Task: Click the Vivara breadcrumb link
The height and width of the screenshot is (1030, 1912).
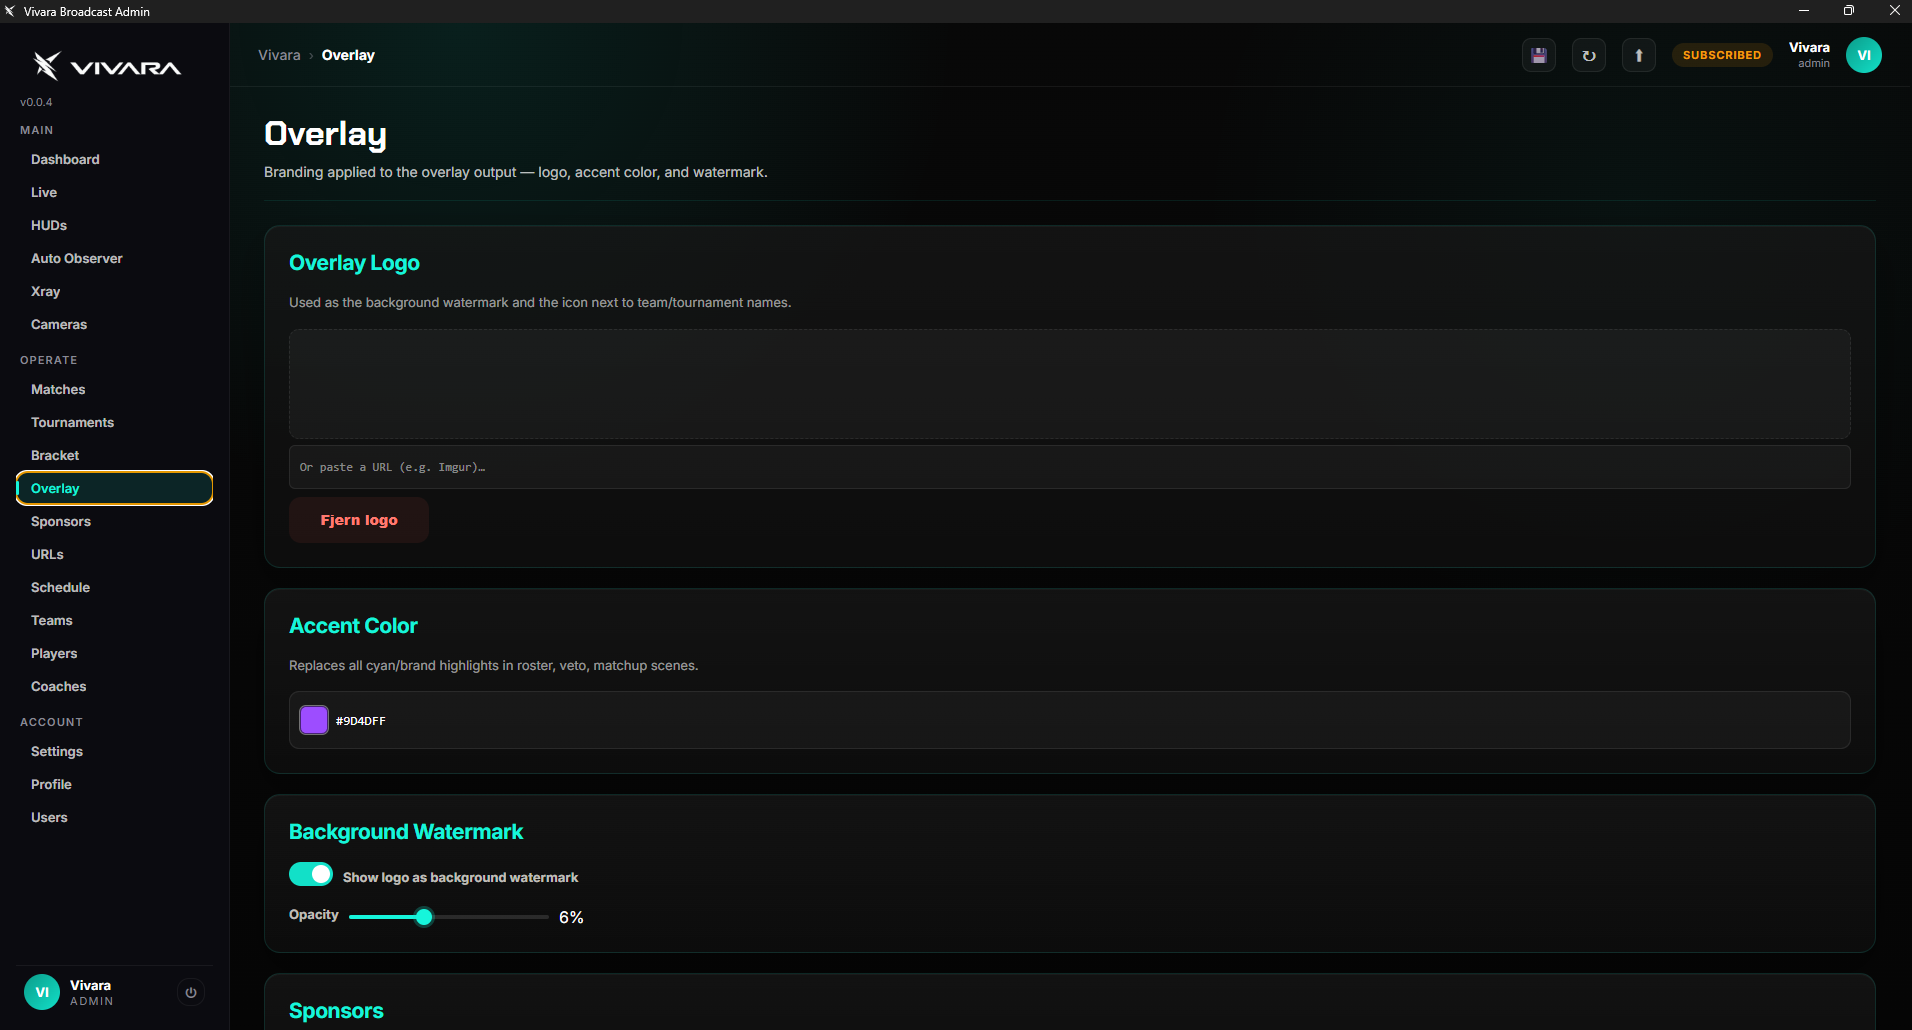Action: 279,55
